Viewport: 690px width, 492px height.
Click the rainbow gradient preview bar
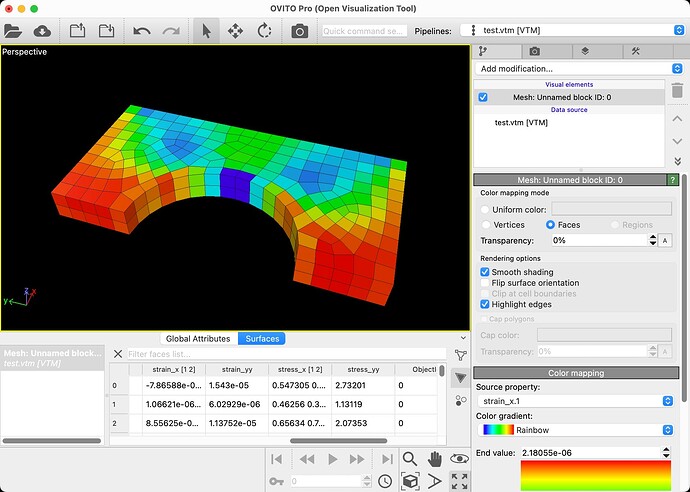(596, 476)
